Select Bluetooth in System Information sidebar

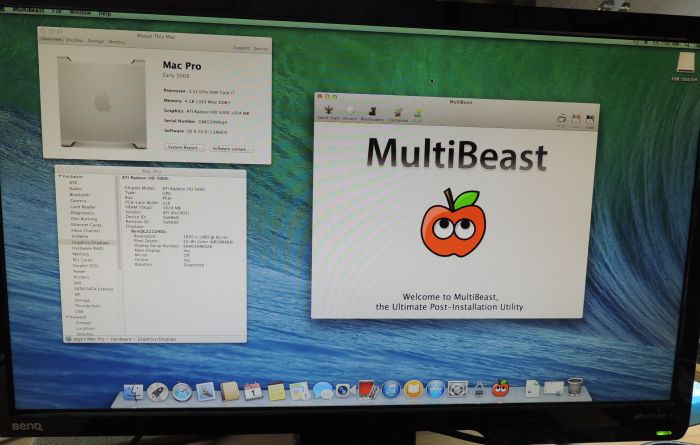coord(80,195)
